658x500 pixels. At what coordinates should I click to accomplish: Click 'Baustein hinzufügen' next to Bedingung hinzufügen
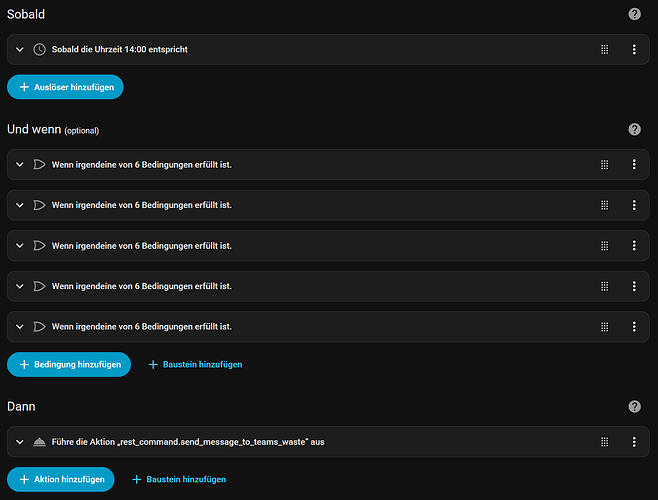tap(195, 364)
